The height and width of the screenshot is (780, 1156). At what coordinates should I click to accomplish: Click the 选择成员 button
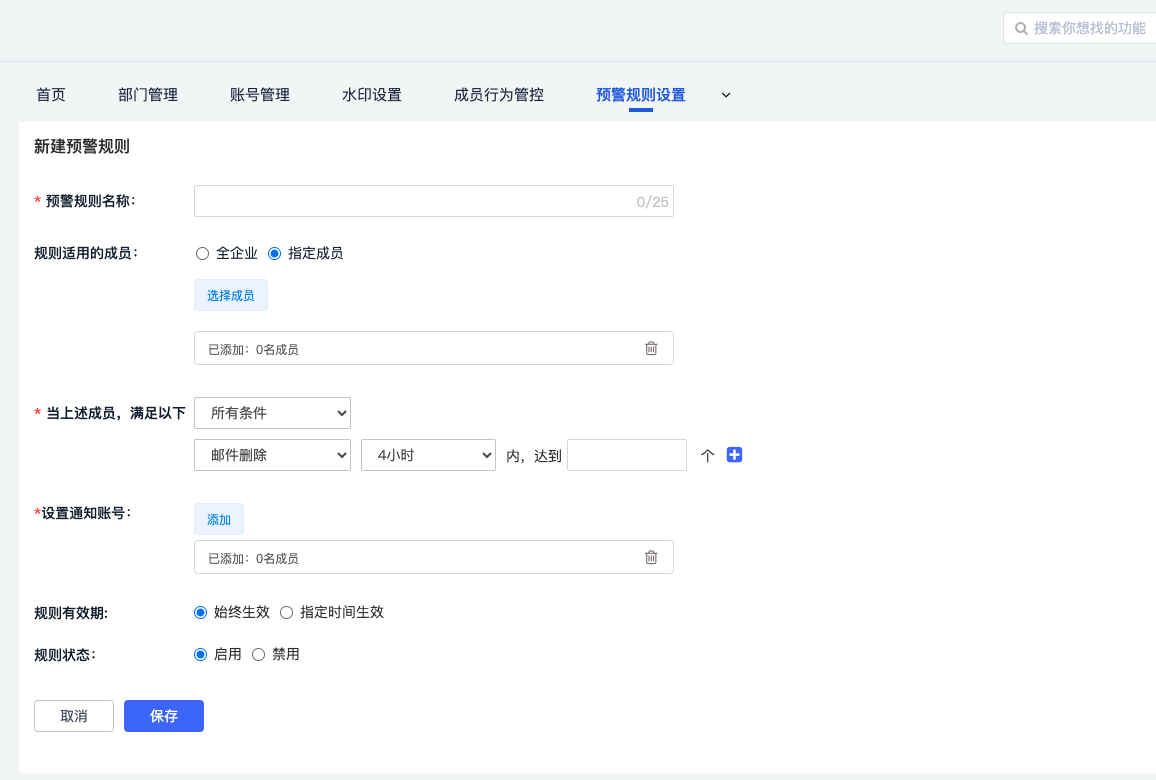(231, 295)
